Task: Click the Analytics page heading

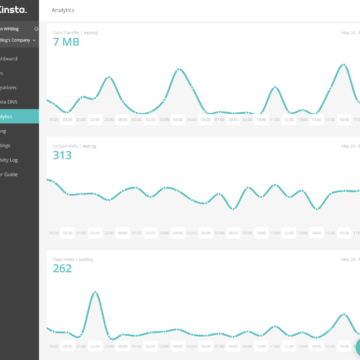Action: click(x=63, y=10)
